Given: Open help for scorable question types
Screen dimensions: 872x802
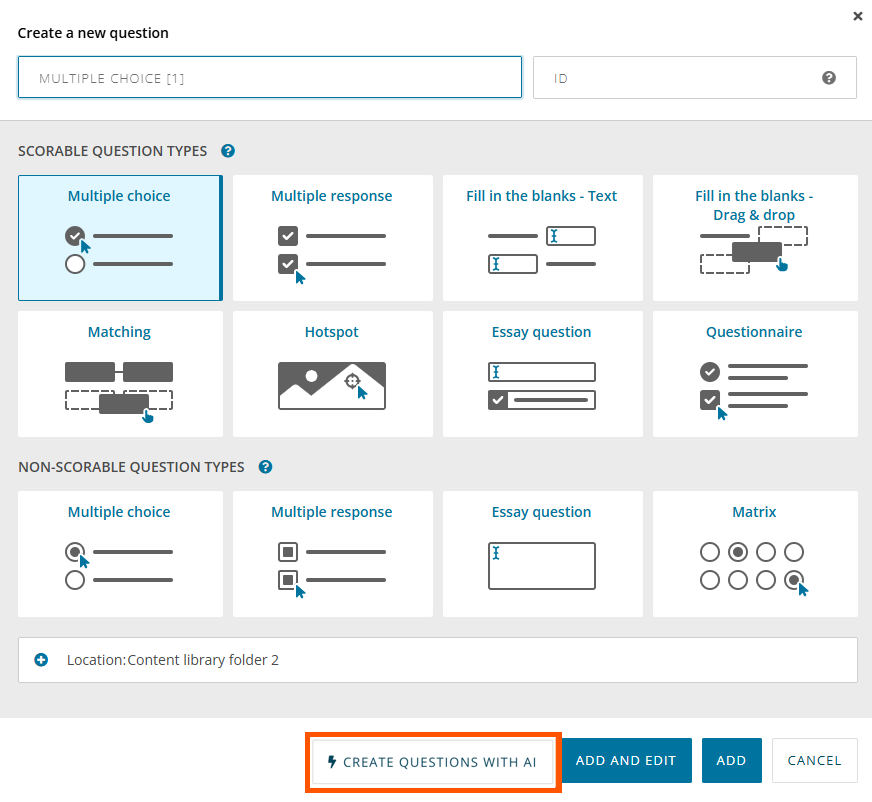Looking at the screenshot, I should coord(228,151).
